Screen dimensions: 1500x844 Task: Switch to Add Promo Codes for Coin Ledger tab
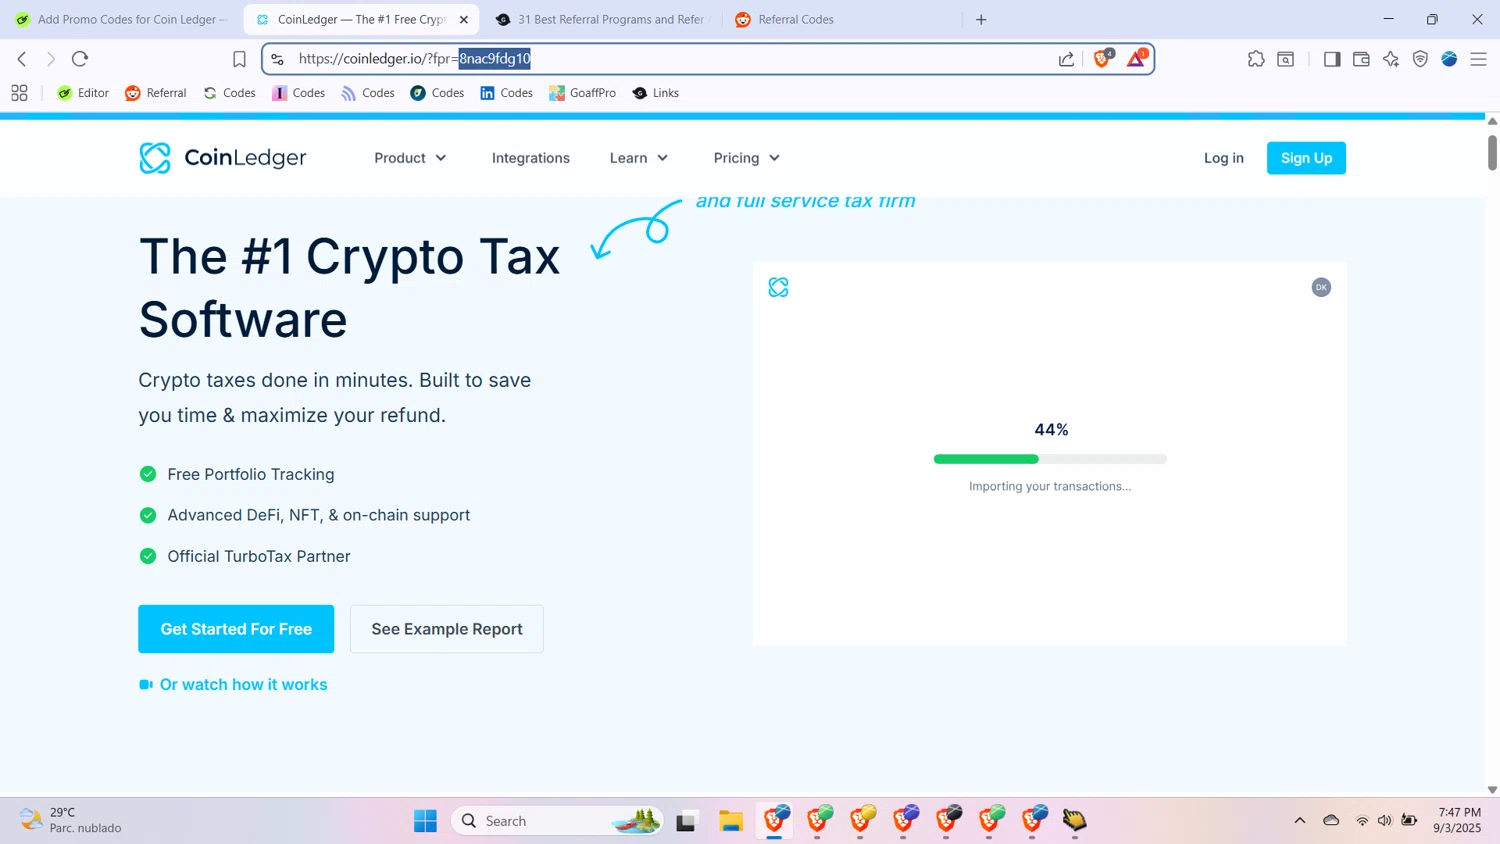point(121,19)
